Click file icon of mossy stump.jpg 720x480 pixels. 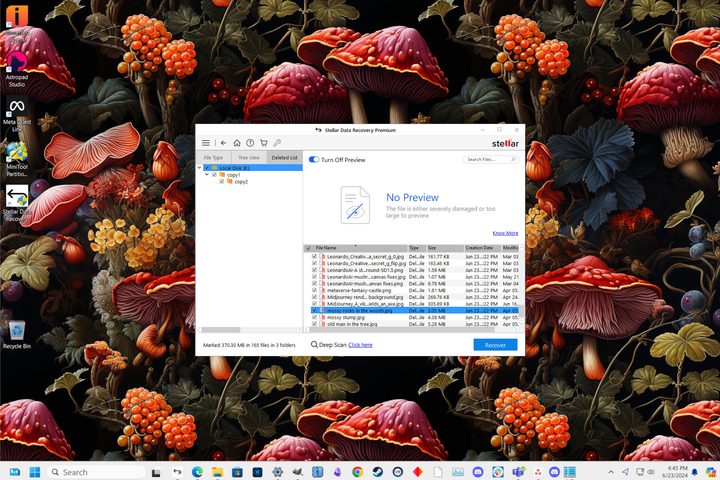[323, 317]
